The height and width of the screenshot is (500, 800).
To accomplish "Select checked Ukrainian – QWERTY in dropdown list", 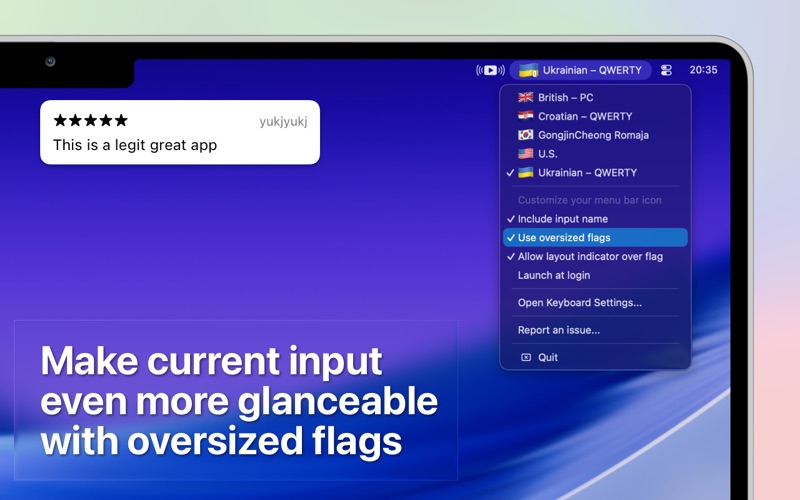I will pyautogui.click(x=595, y=172).
